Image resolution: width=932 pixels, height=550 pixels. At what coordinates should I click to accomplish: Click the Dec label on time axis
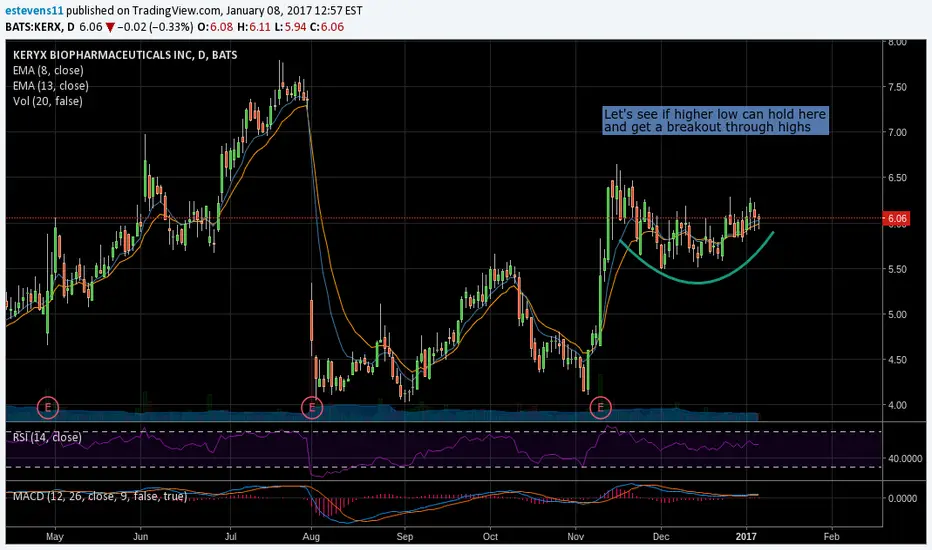click(x=661, y=536)
